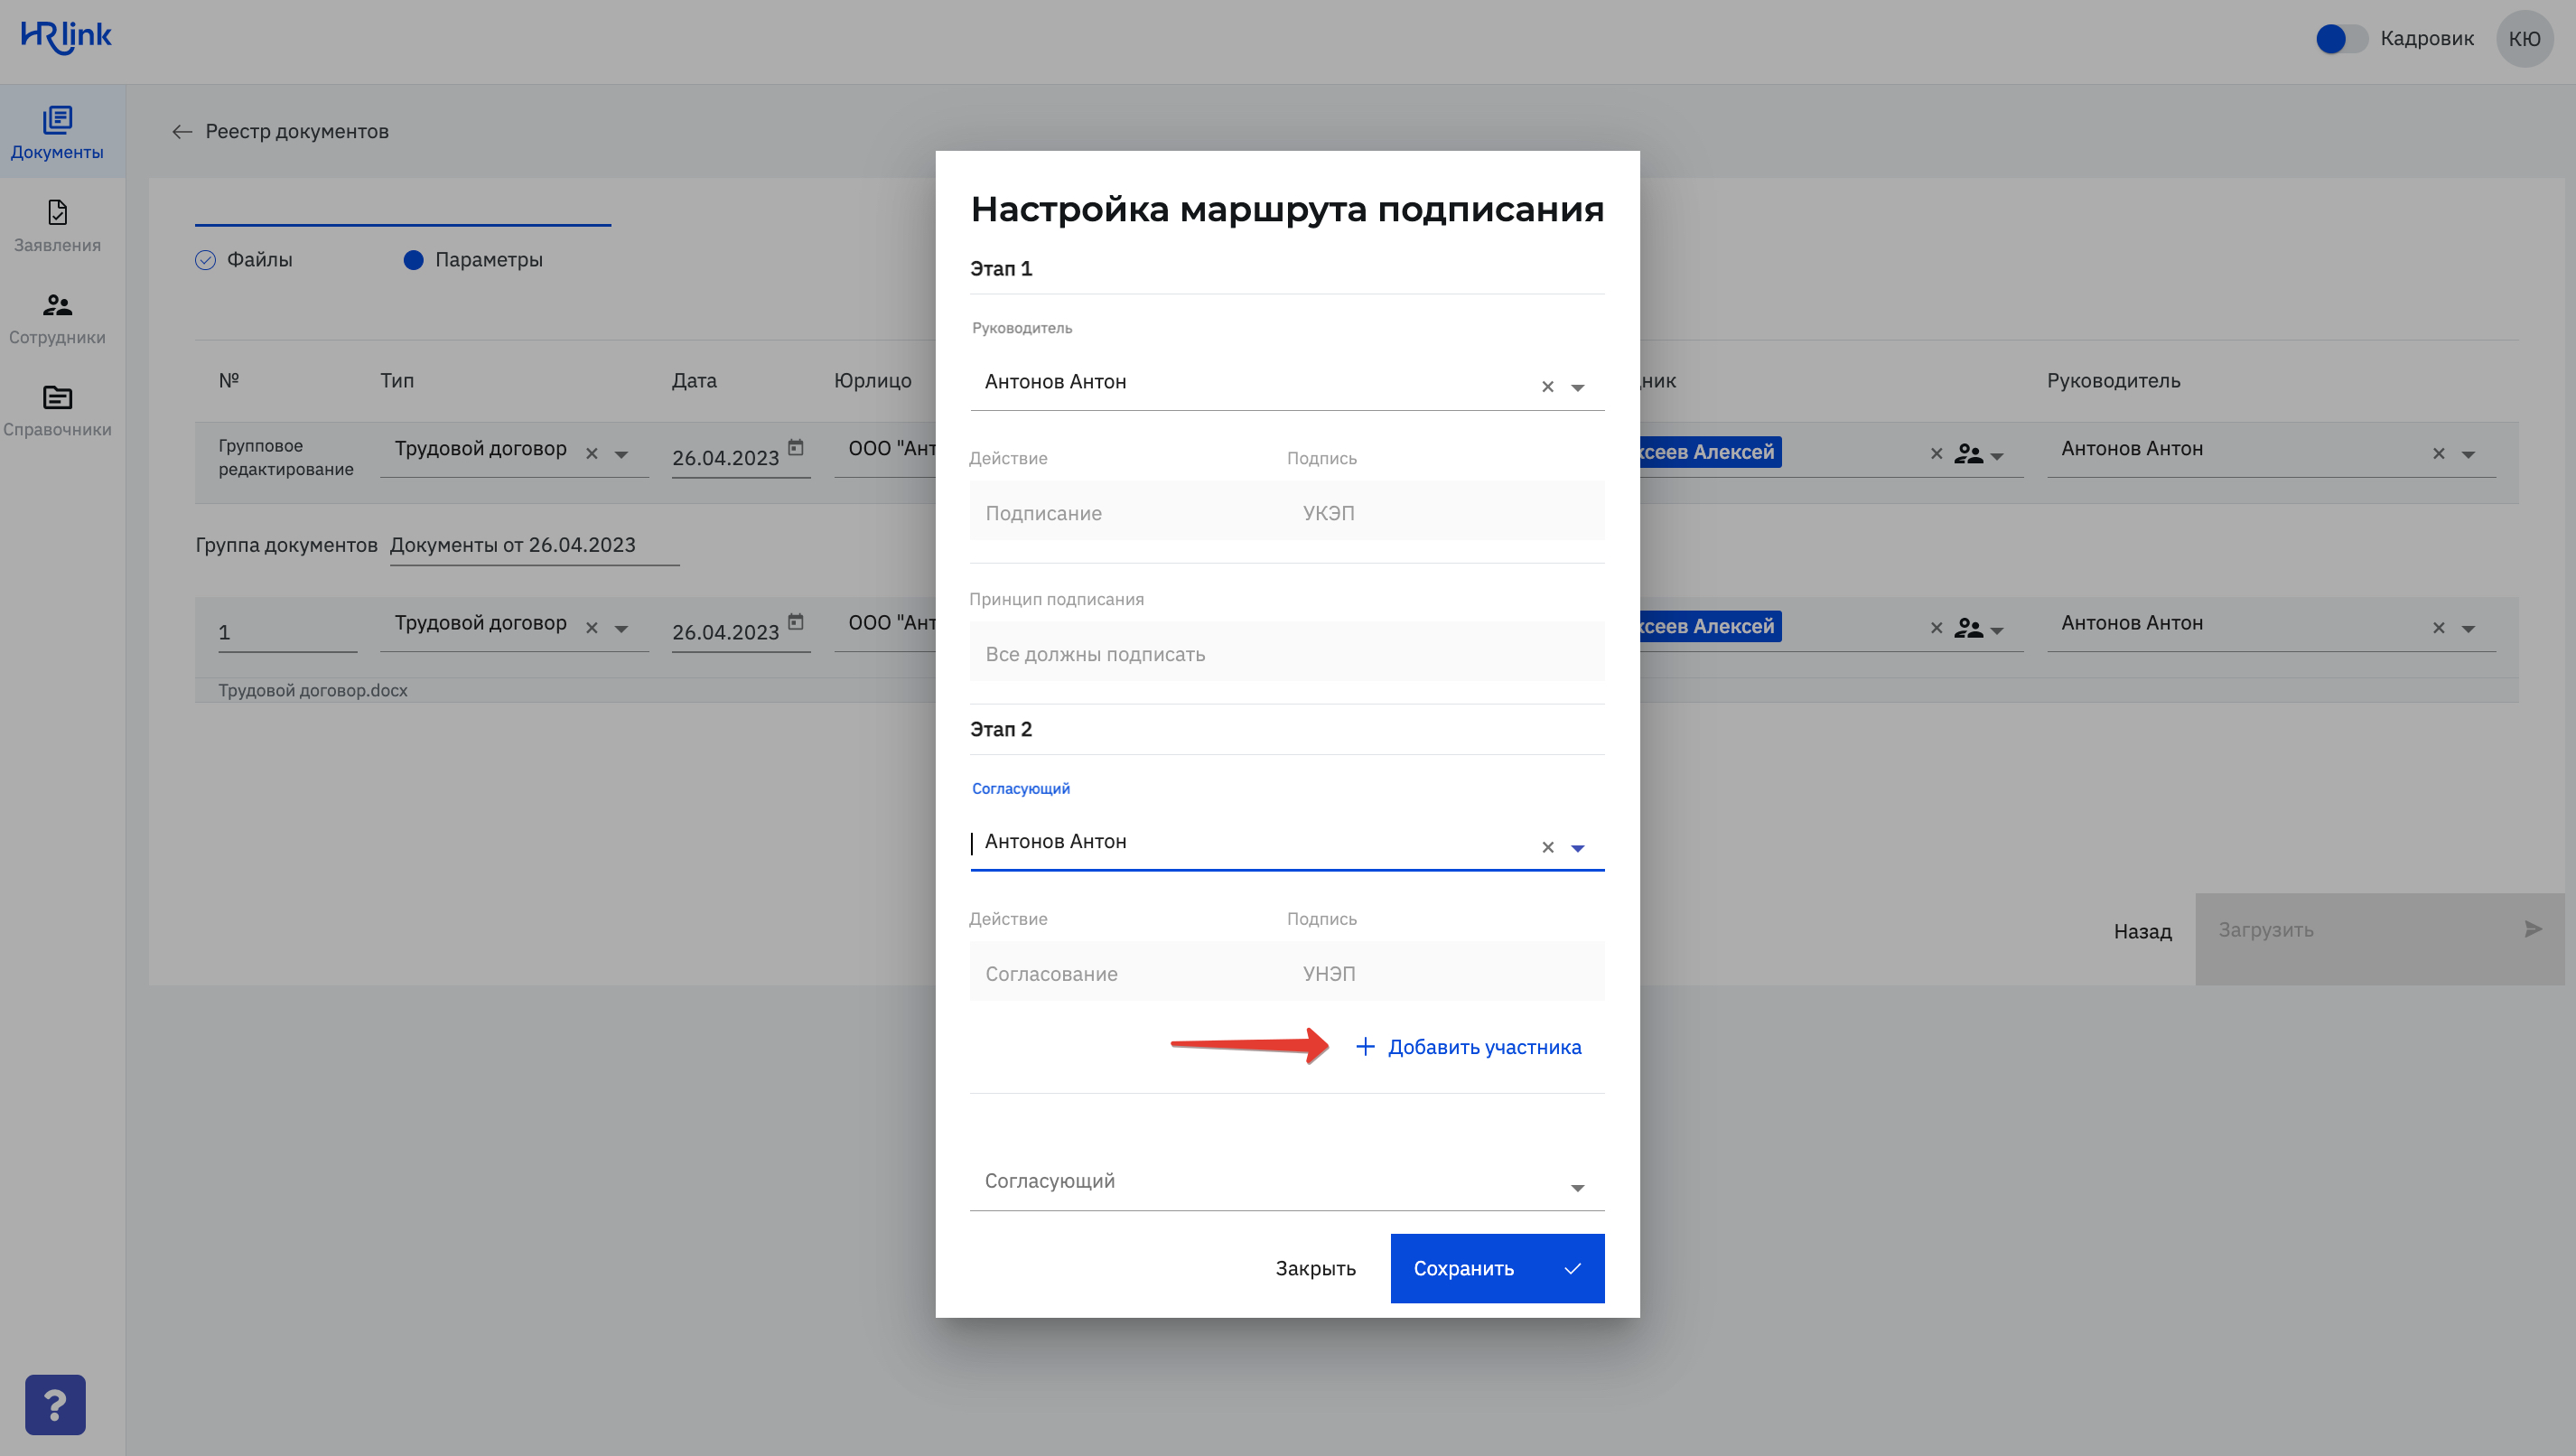Edit the Группа документов name field
Screen dimensions: 2576x1456
tap(534, 546)
